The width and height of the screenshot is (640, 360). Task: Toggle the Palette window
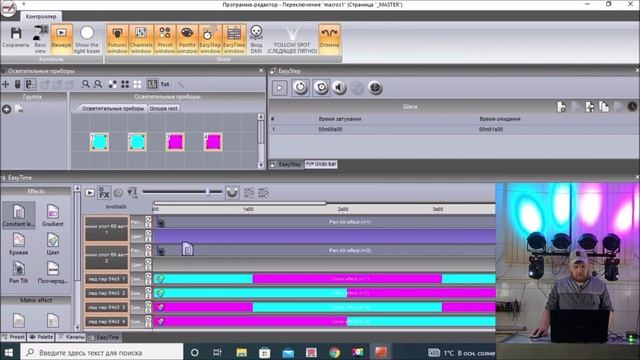[187, 39]
